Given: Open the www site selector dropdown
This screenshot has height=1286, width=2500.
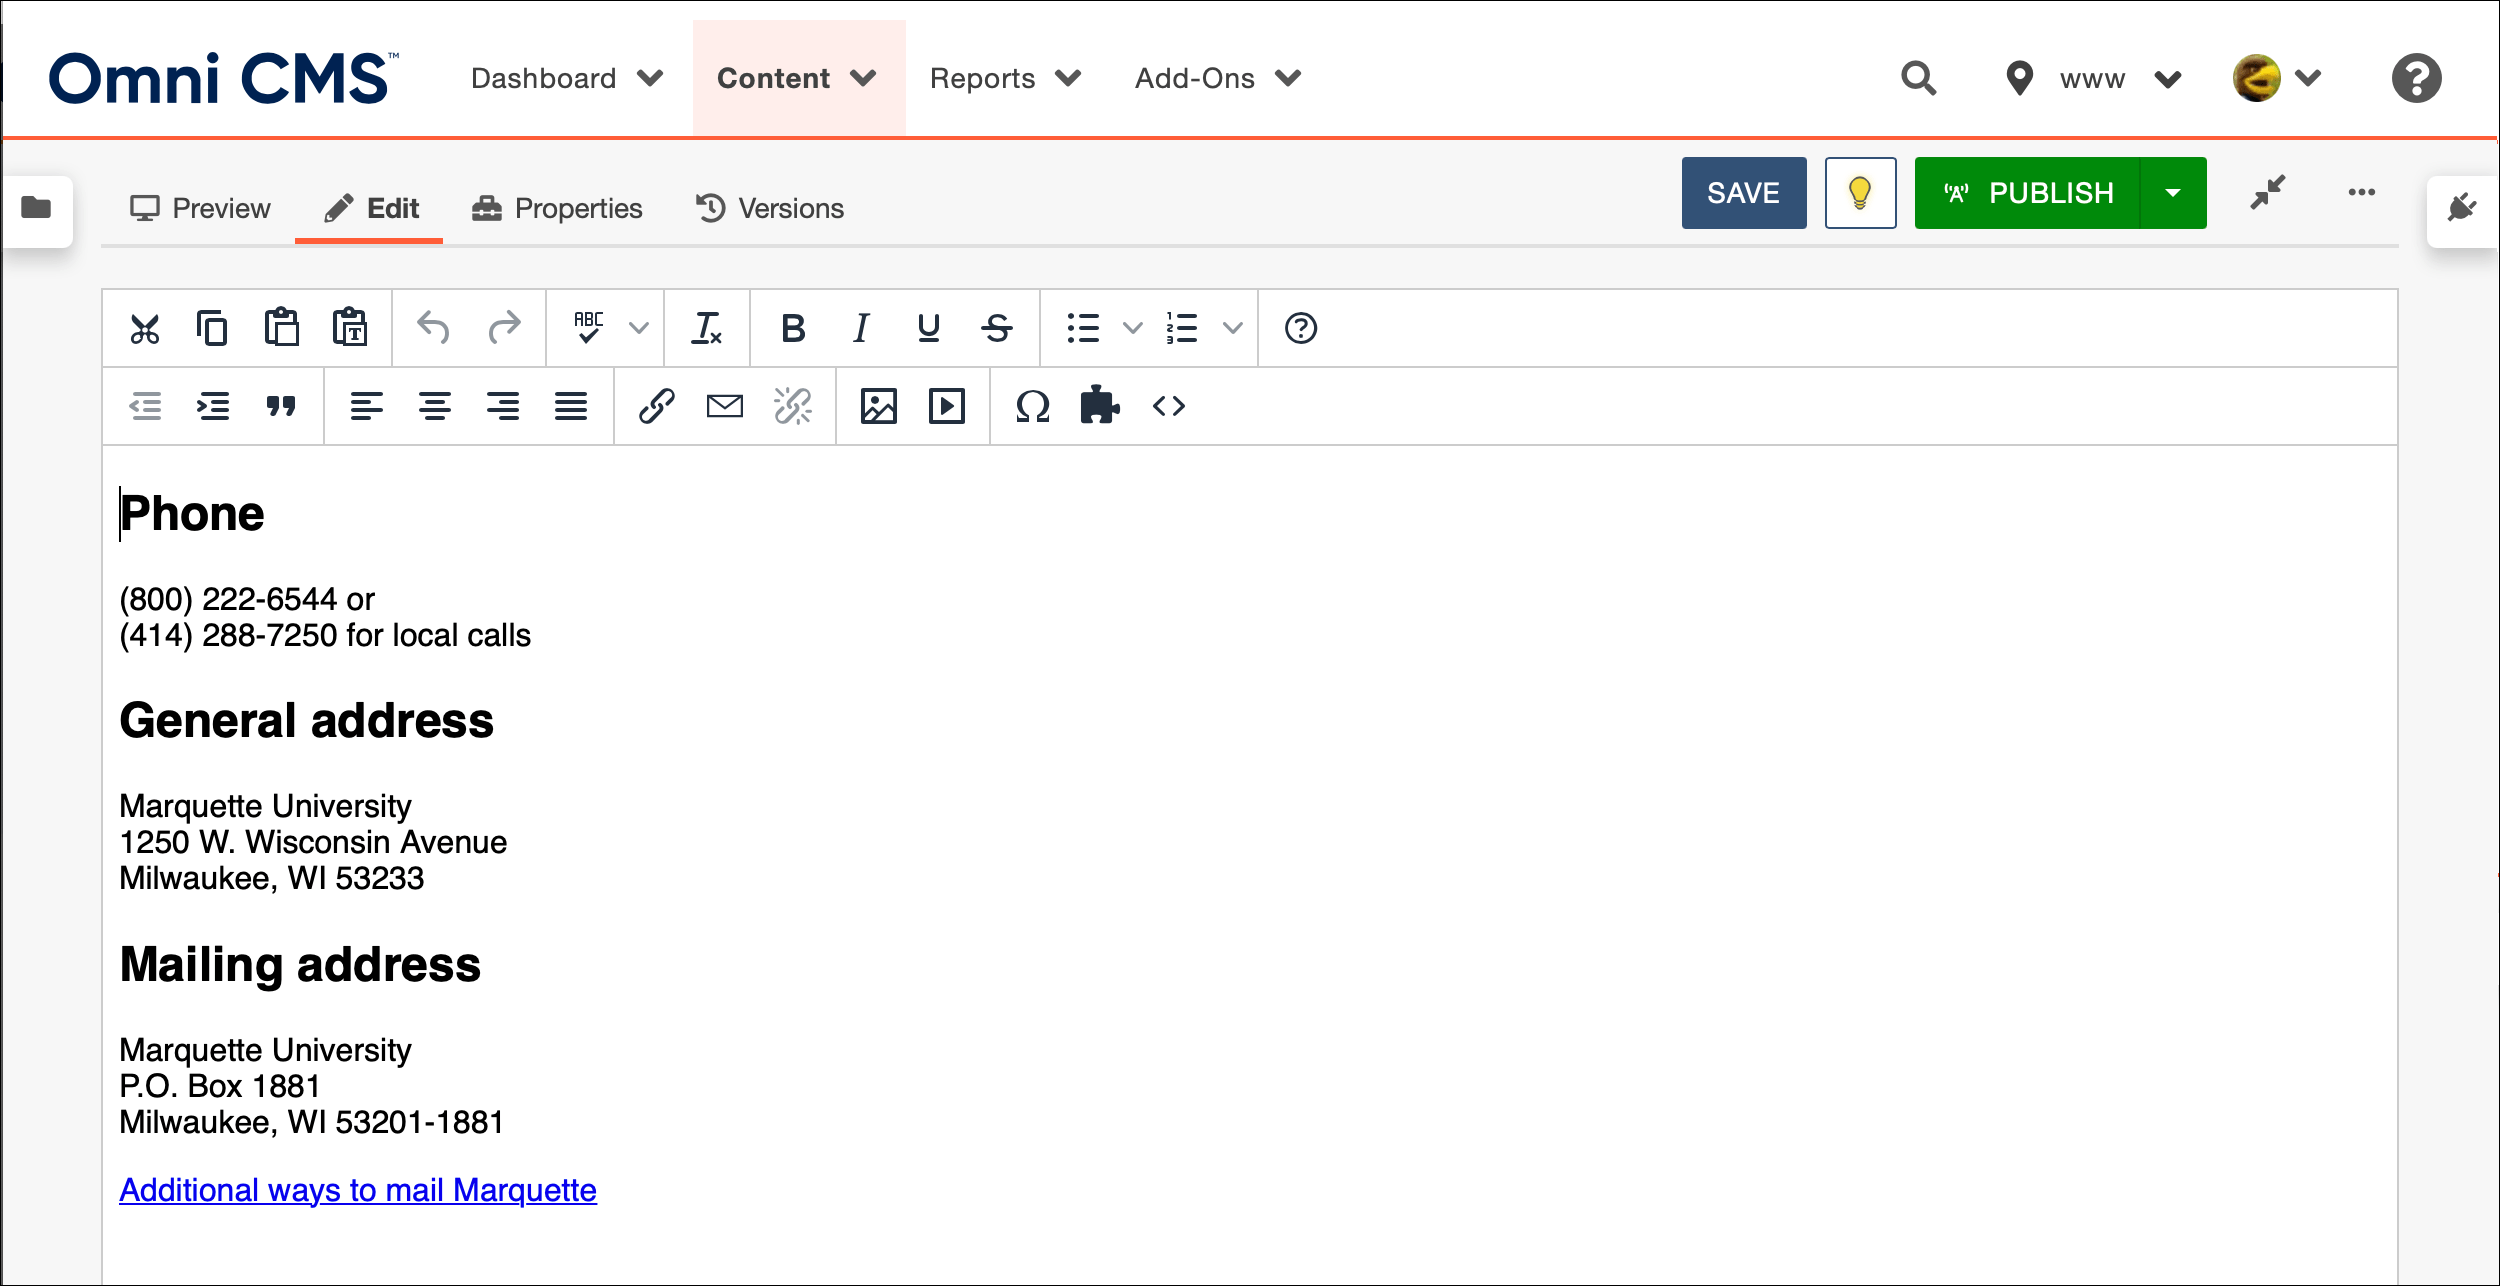Looking at the screenshot, I should point(2094,78).
